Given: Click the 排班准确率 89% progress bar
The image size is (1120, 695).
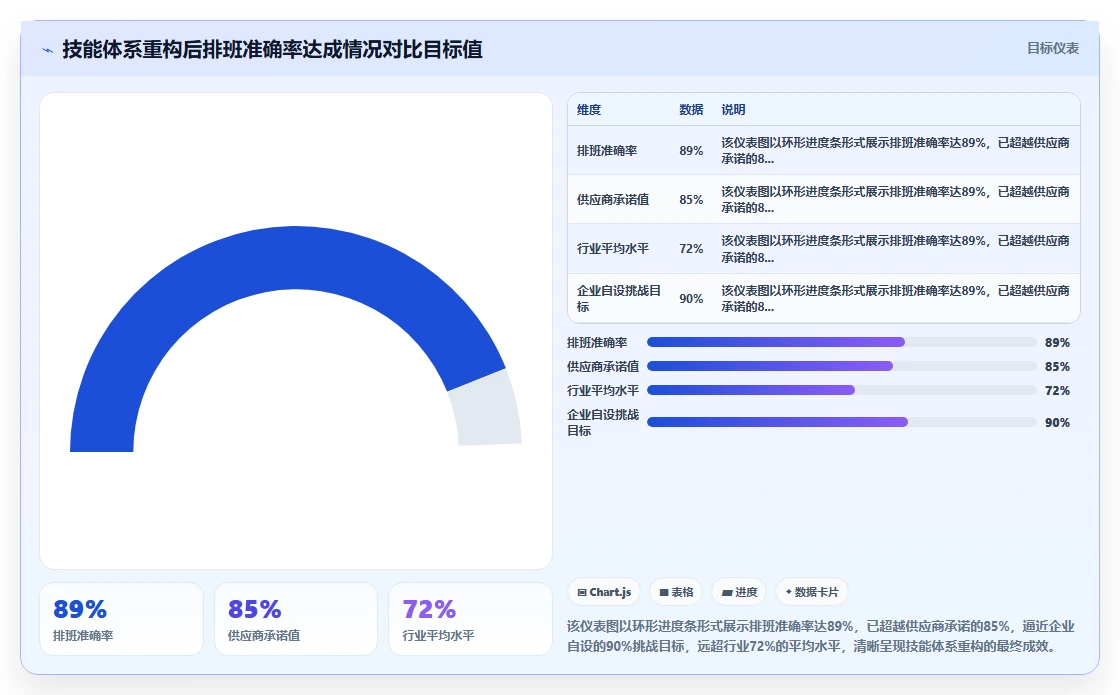Looking at the screenshot, I should pyautogui.click(x=841, y=342).
